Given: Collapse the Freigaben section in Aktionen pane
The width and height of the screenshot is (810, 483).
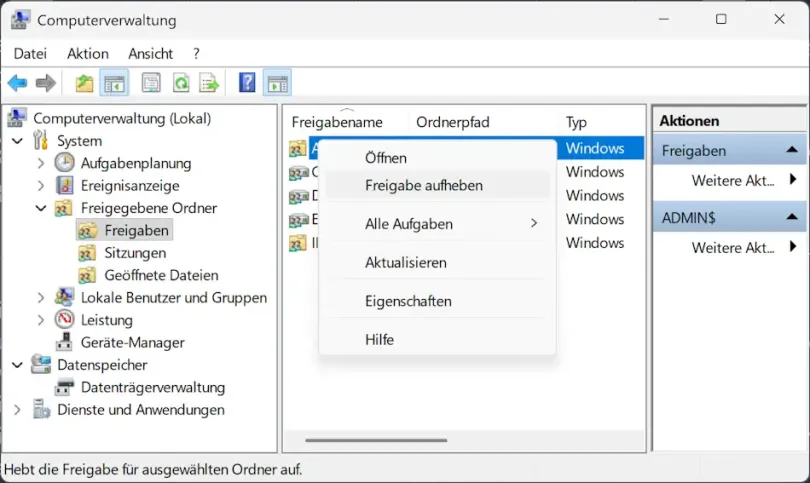Looking at the screenshot, I should point(792,150).
